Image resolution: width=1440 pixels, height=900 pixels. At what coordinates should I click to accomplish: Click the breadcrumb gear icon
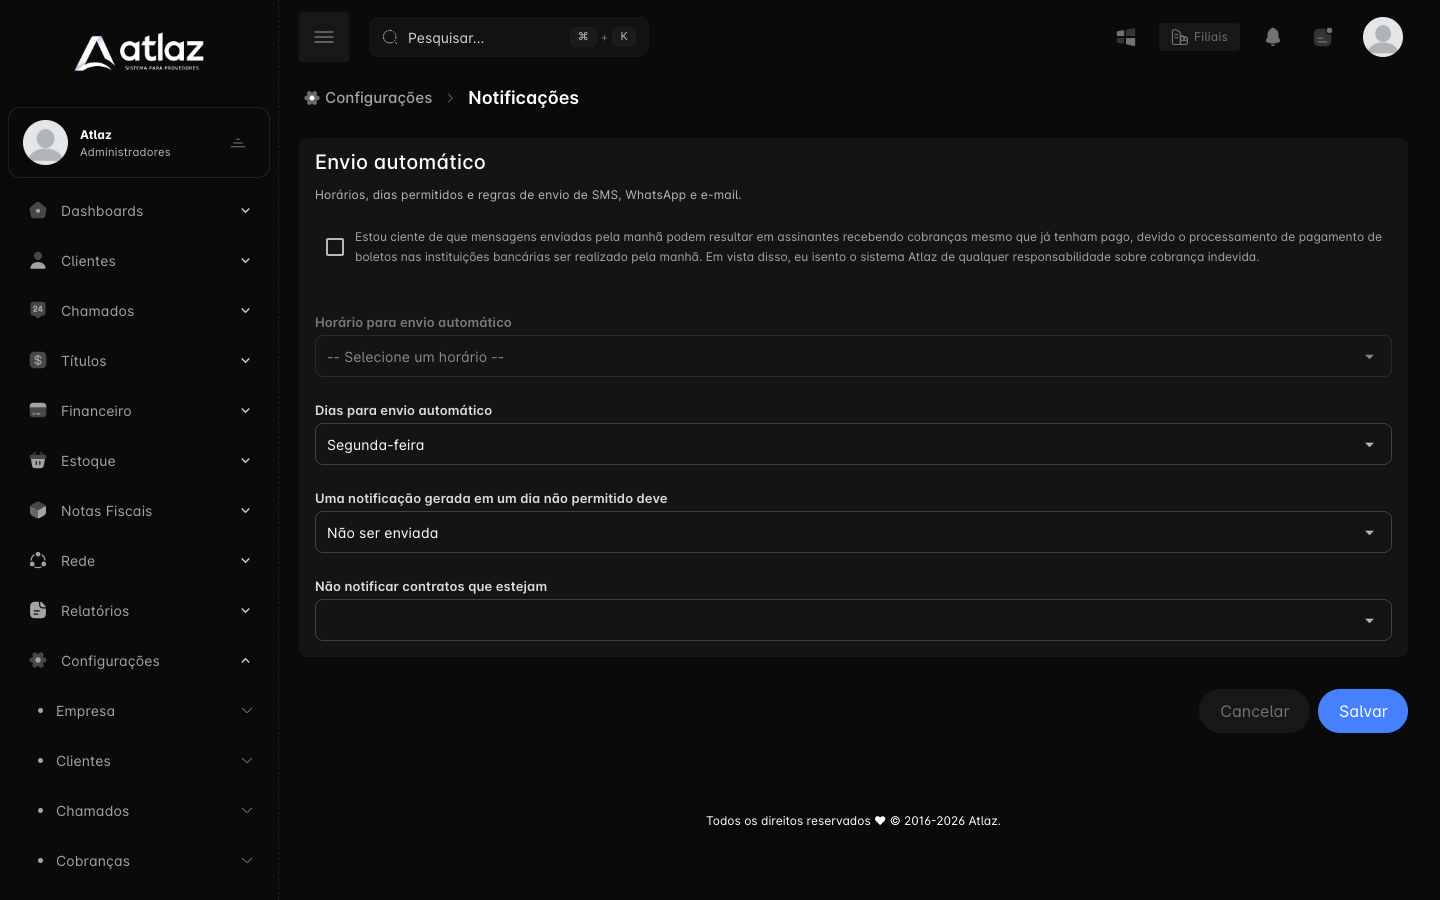tap(312, 98)
